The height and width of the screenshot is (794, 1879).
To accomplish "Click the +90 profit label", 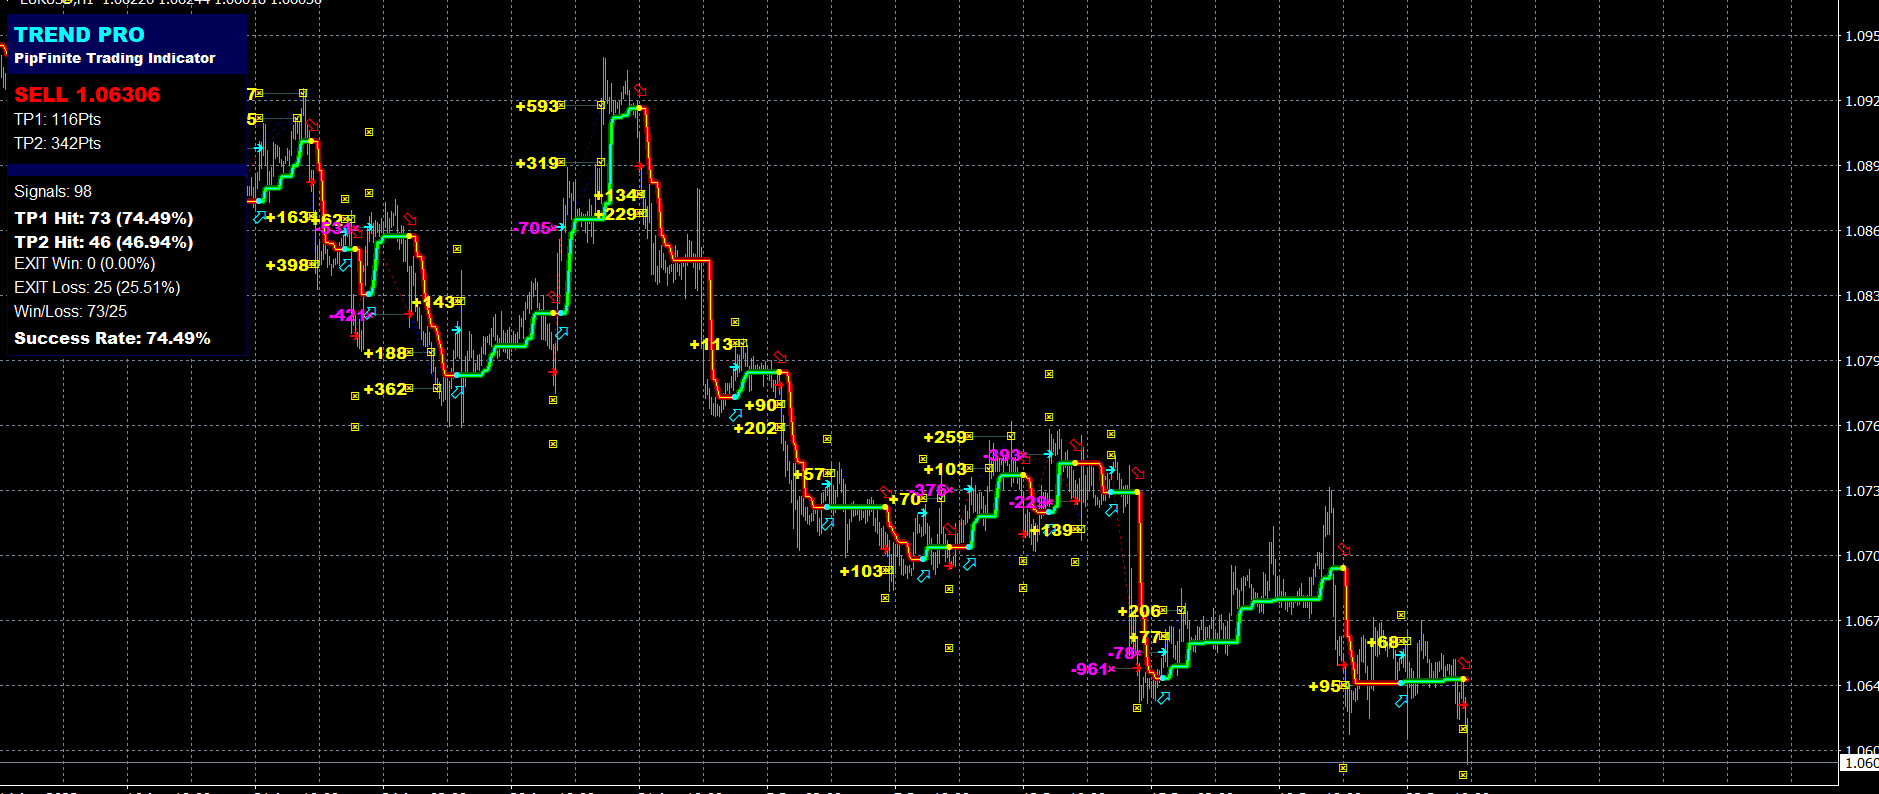I will tap(760, 405).
